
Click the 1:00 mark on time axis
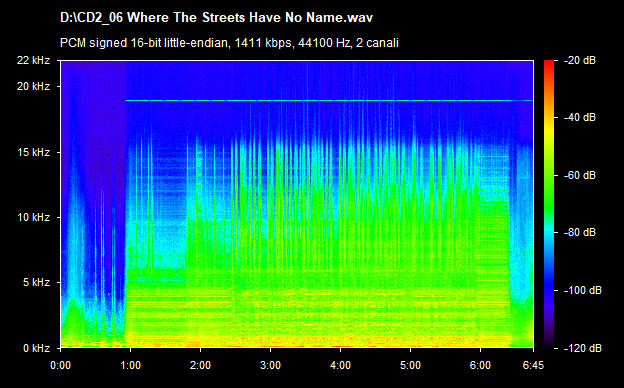[131, 365]
